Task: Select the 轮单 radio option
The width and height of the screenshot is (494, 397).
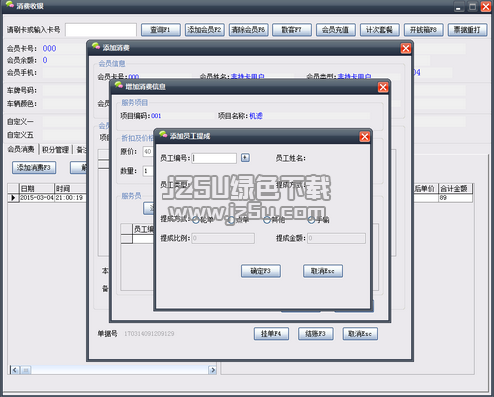Action: point(196,220)
